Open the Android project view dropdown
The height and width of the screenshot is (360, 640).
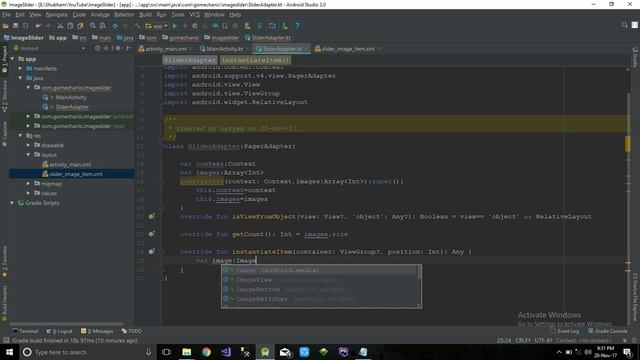click(50, 48)
